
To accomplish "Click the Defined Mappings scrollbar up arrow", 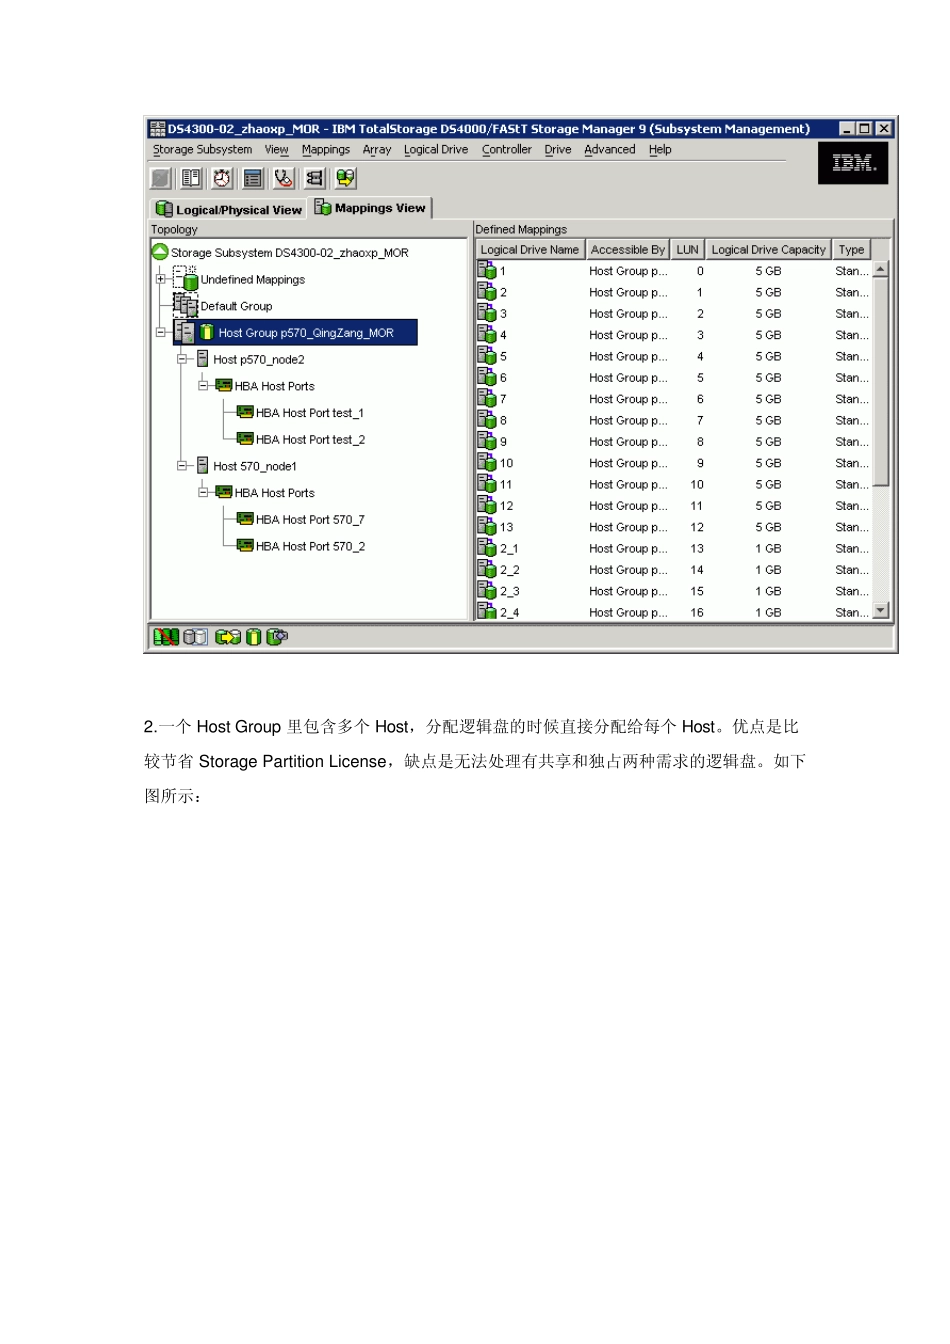I will click(881, 269).
